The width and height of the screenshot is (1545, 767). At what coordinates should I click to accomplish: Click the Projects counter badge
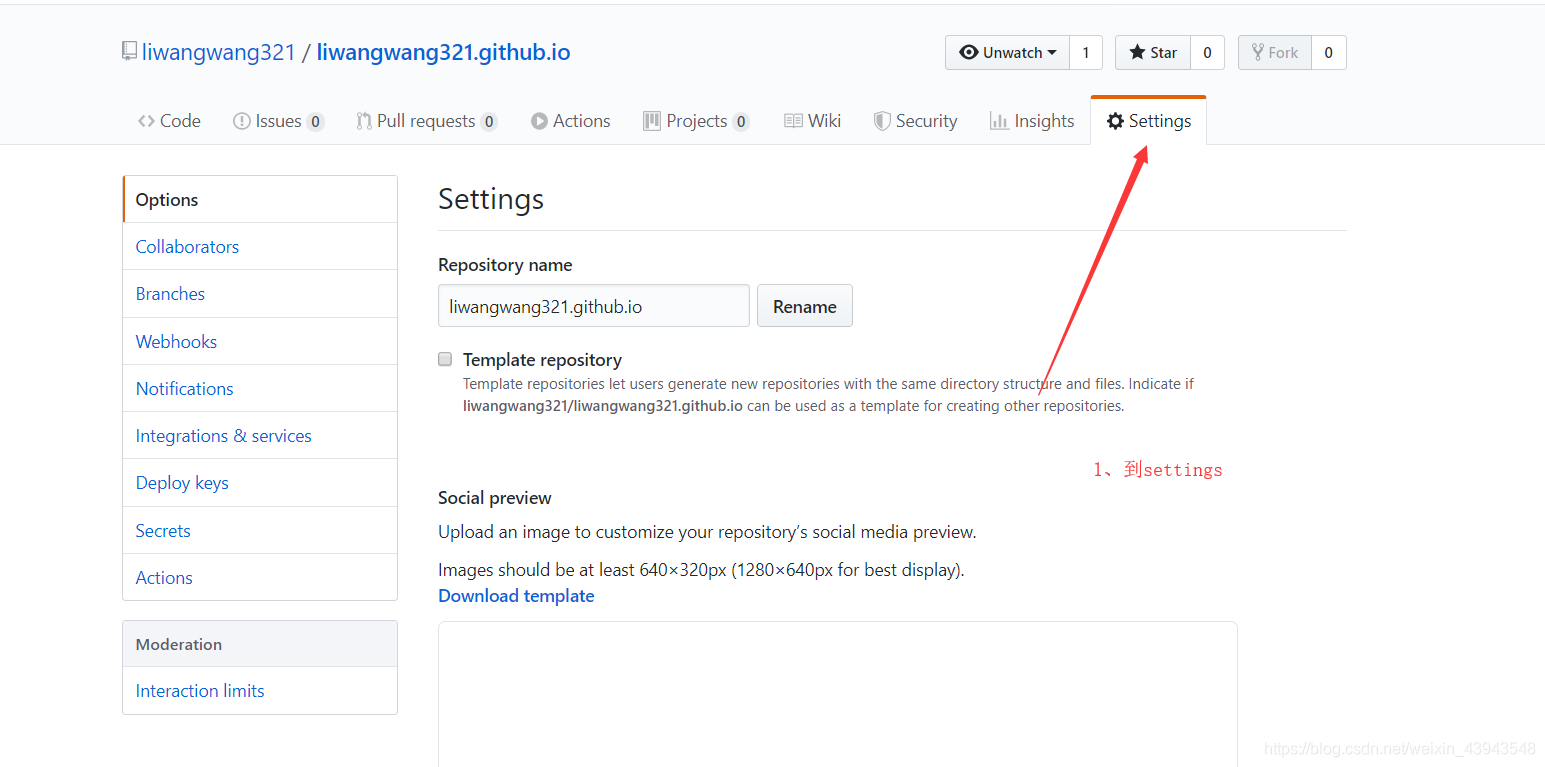741,122
